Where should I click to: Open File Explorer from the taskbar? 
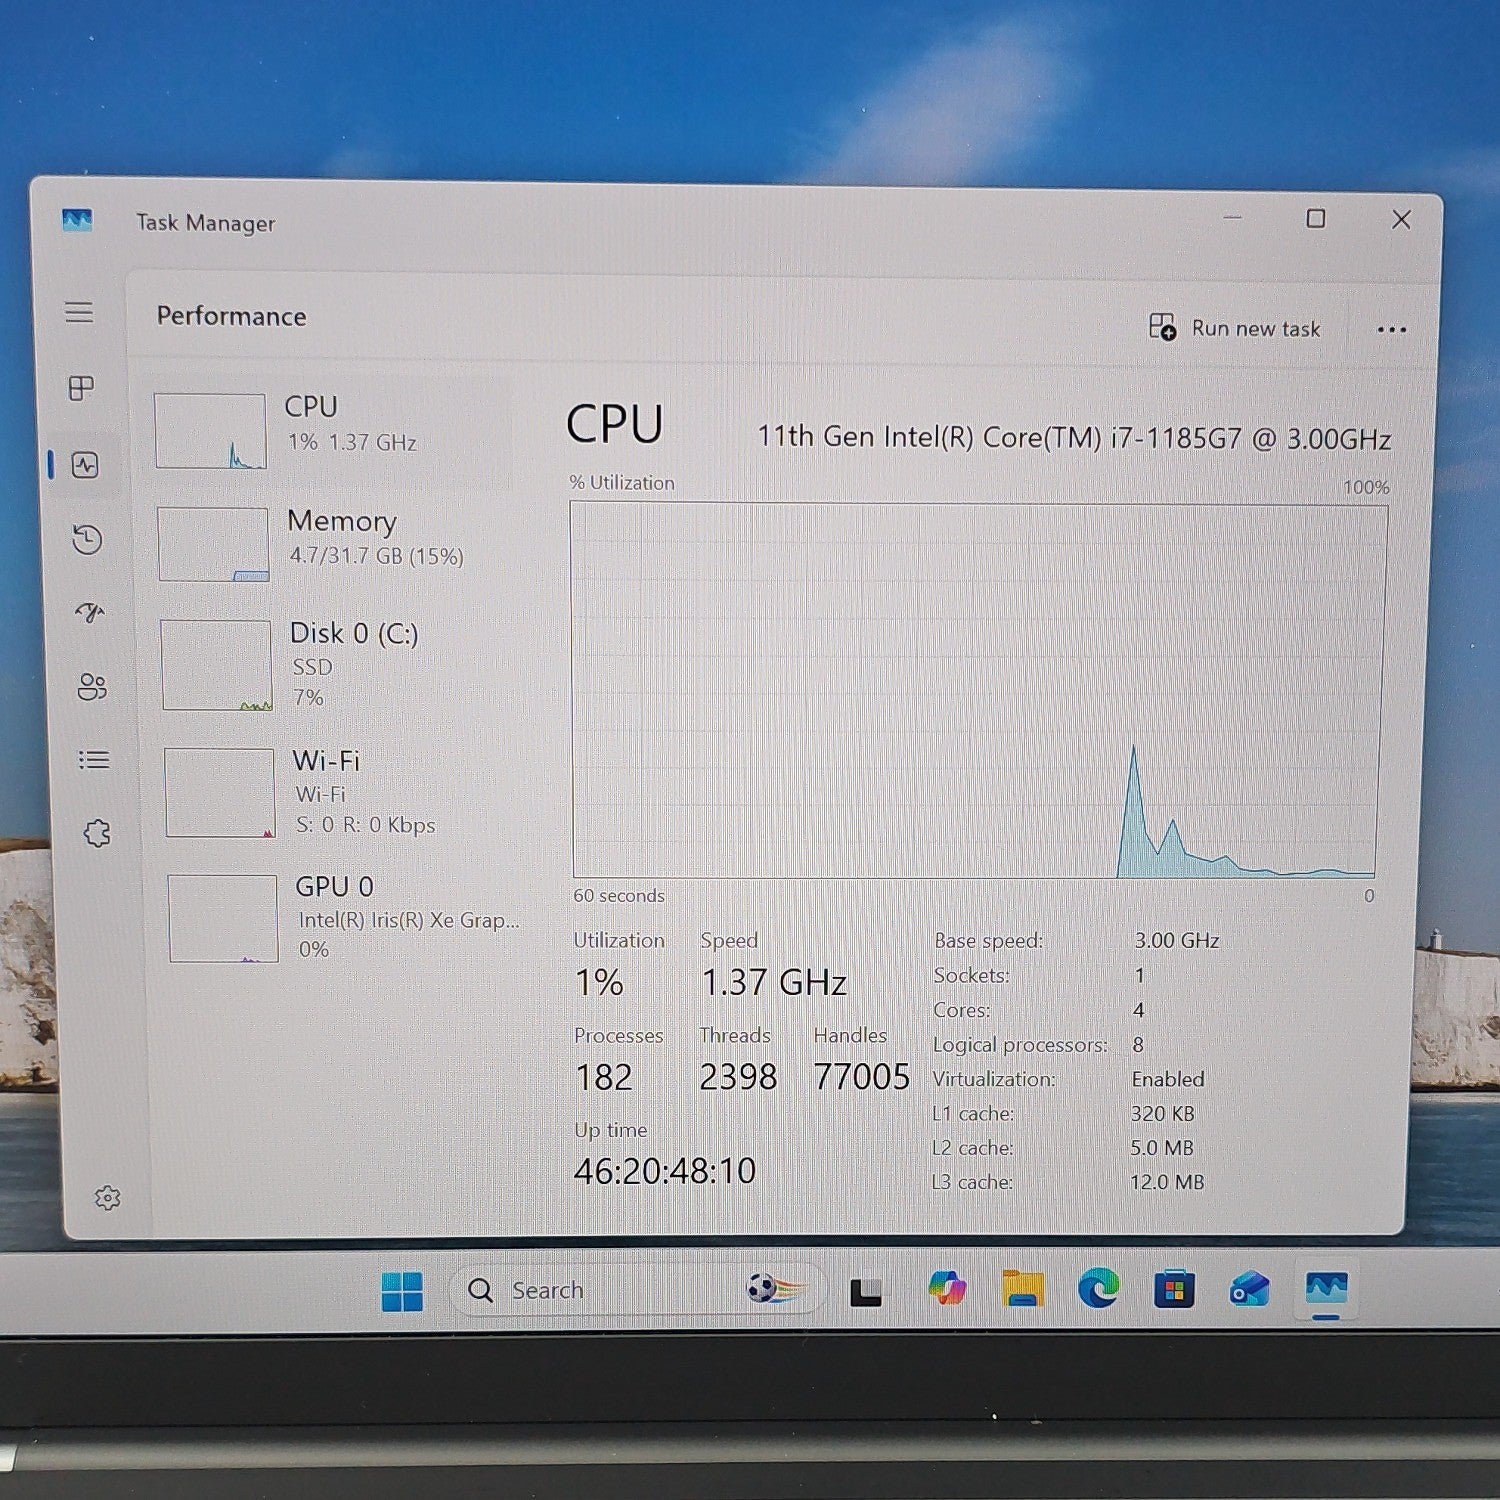(1022, 1288)
